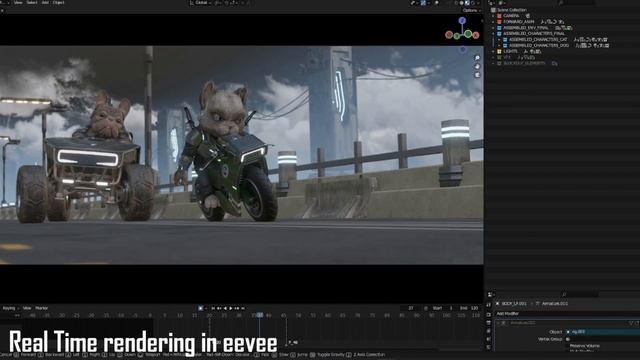Click the LIGHTS collection icon
Viewport: 640px width, 360px height.
(499, 52)
